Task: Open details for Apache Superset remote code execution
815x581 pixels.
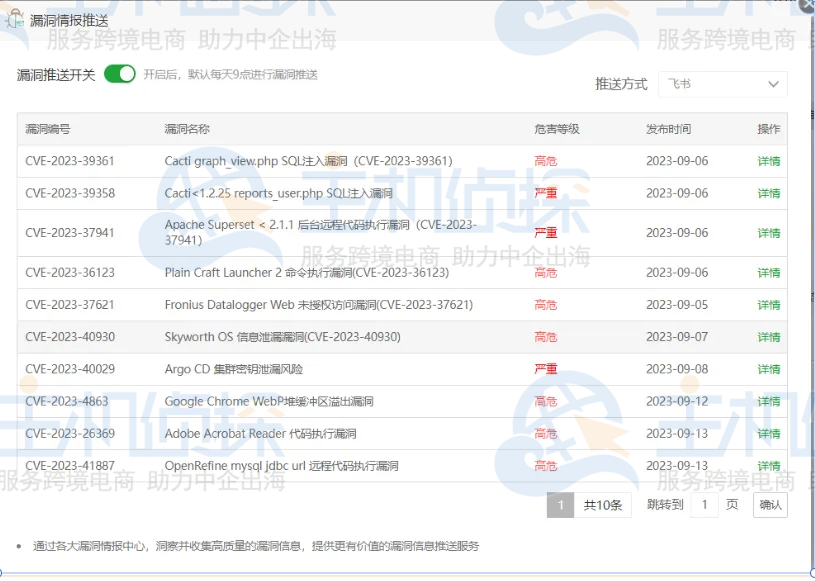Action: coord(771,232)
